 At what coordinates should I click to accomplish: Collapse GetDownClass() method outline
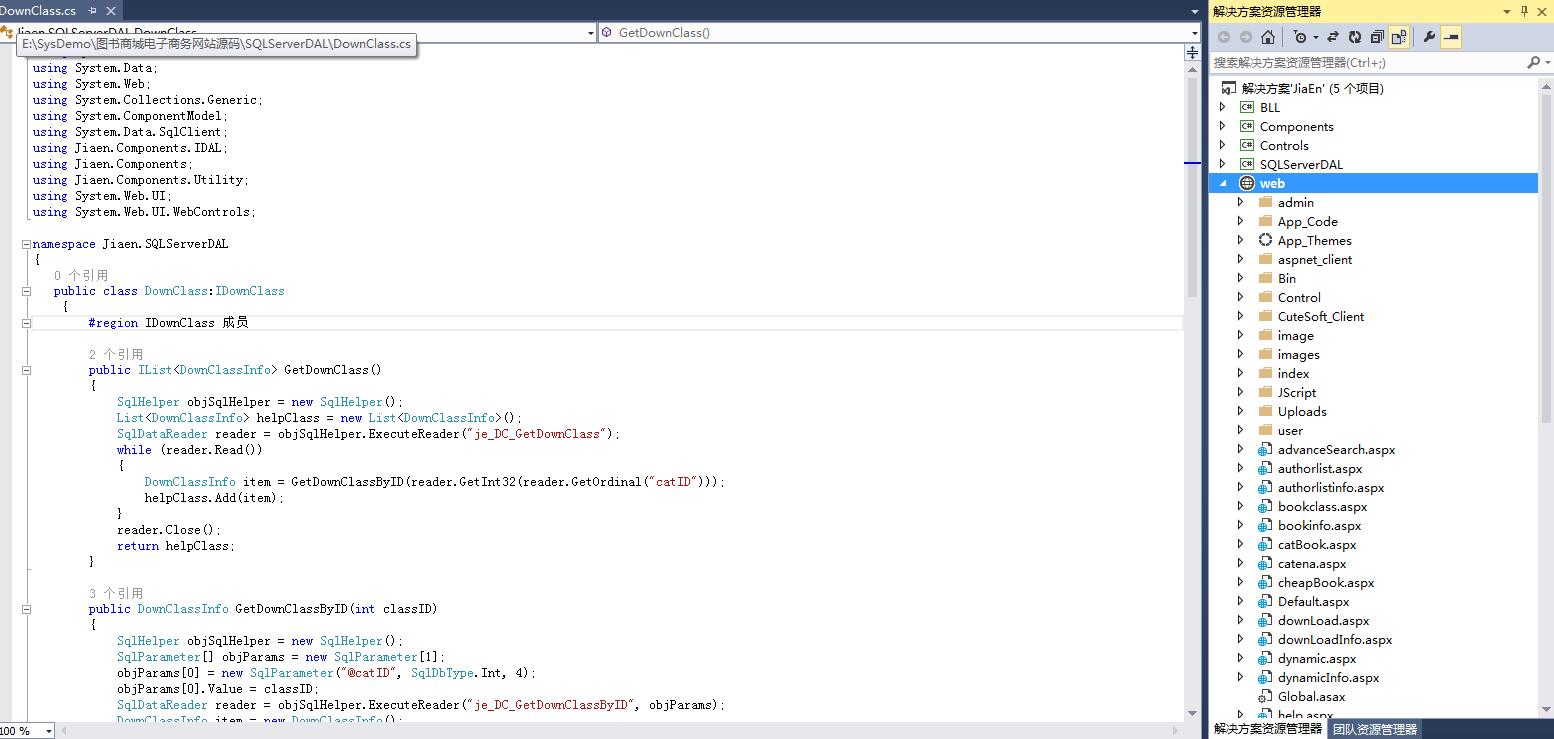point(27,370)
